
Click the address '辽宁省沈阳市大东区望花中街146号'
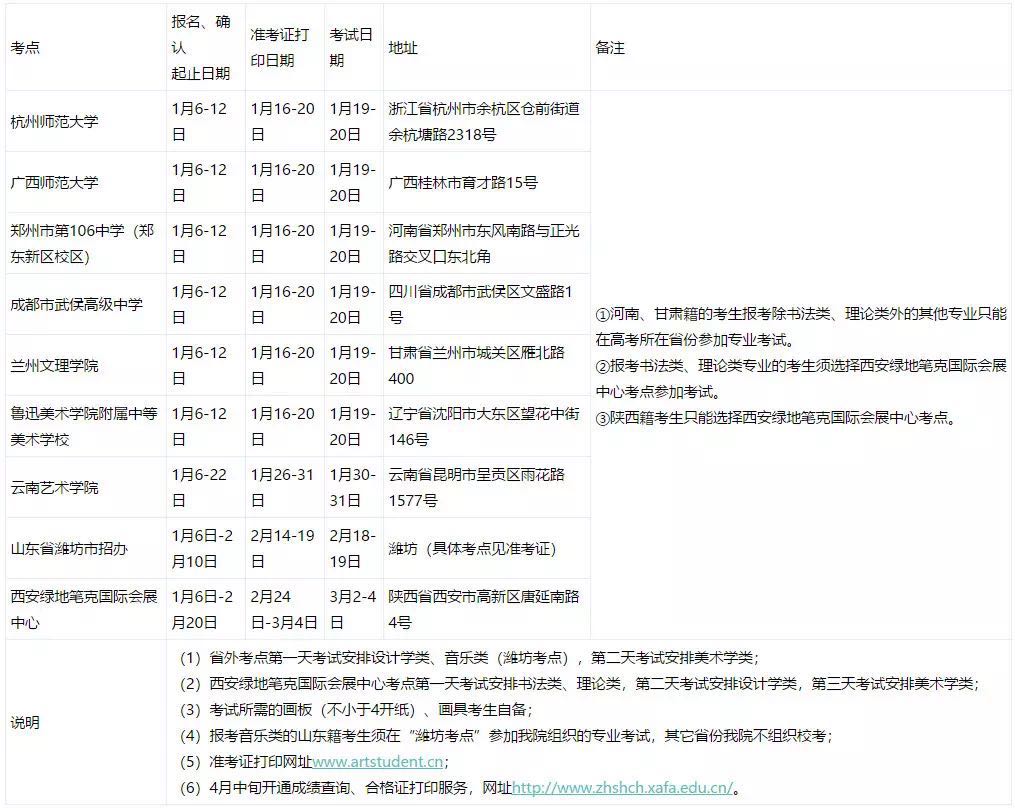coord(484,427)
